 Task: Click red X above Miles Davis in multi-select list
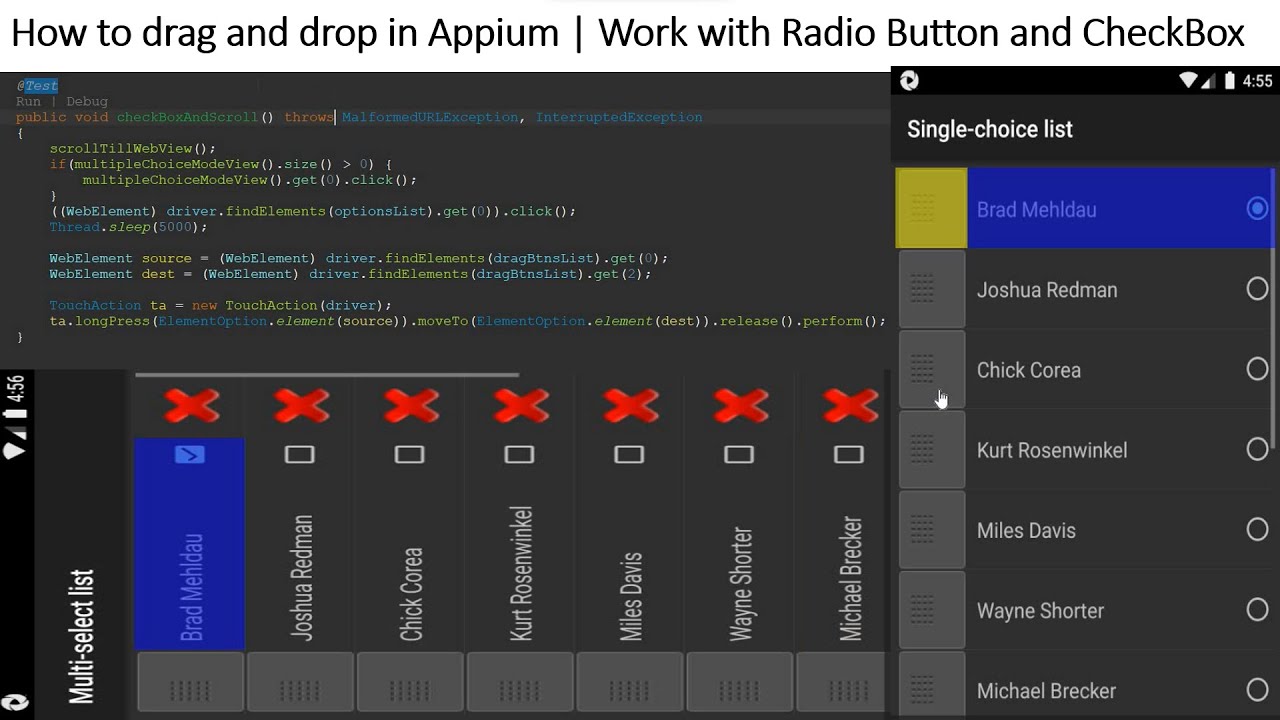coord(631,406)
